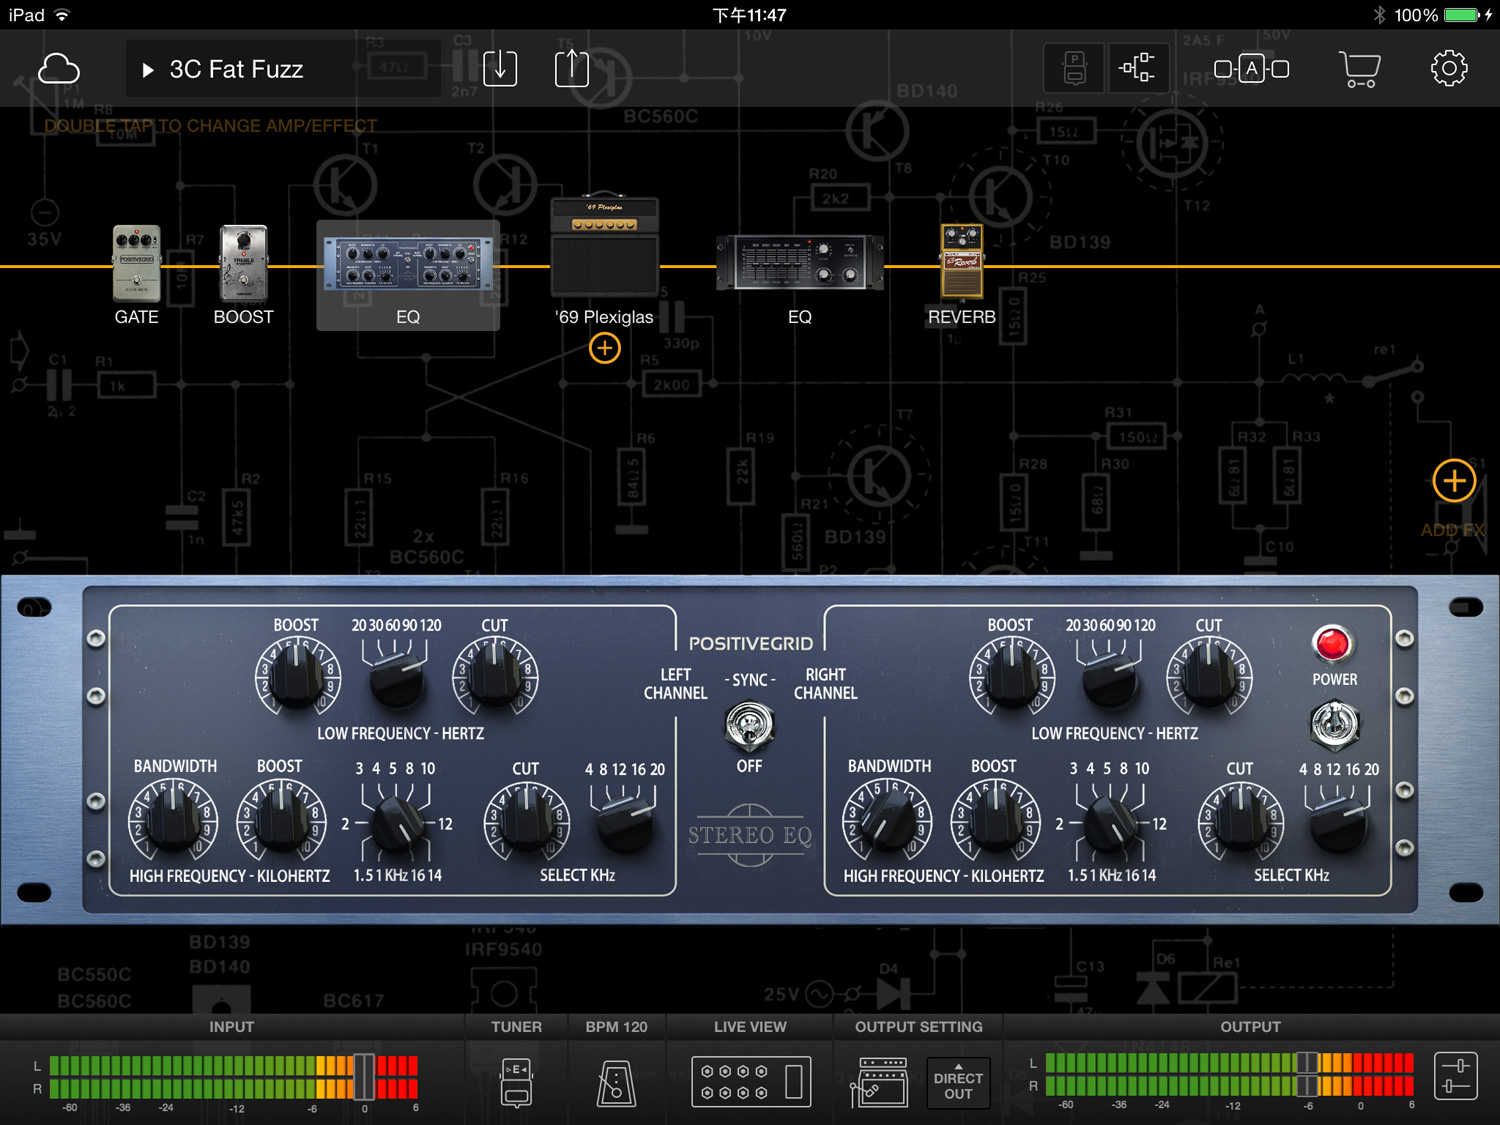Click left channel high frequency kilohertz selector

[x=398, y=825]
